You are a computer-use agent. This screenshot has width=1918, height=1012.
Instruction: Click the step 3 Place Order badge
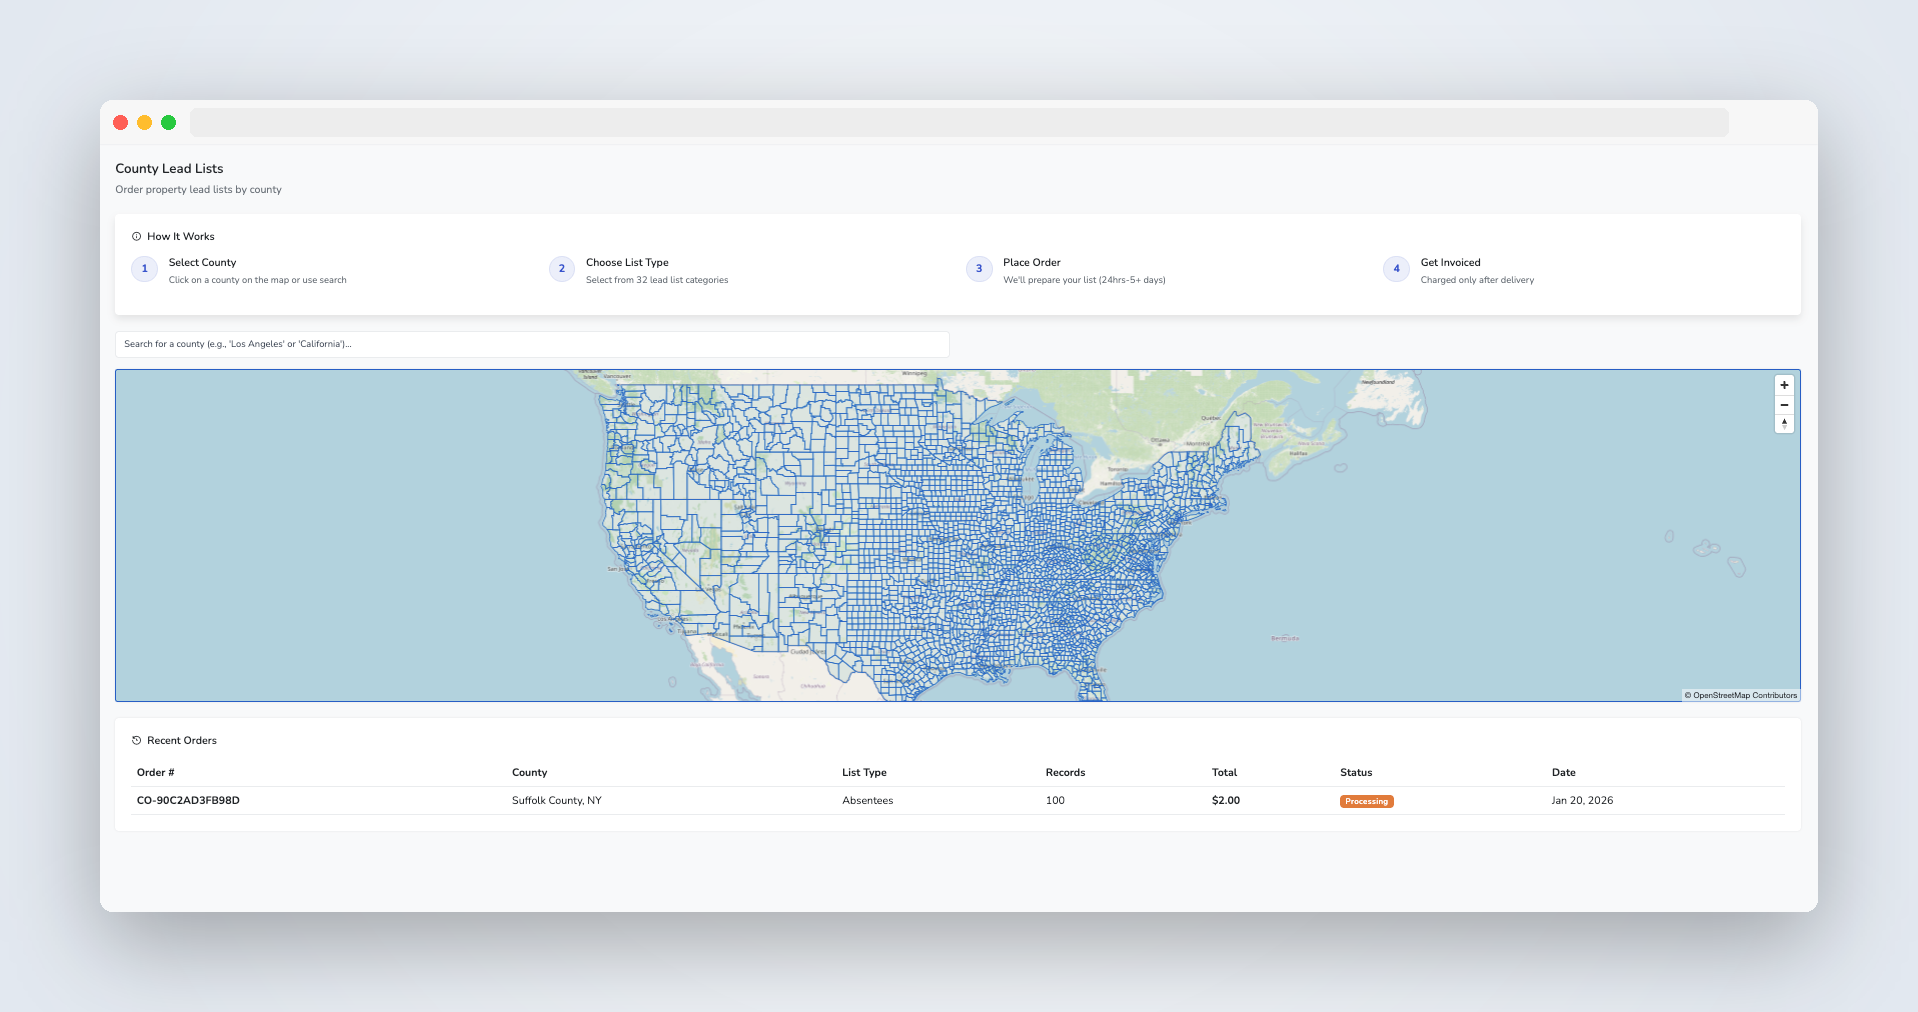978,269
